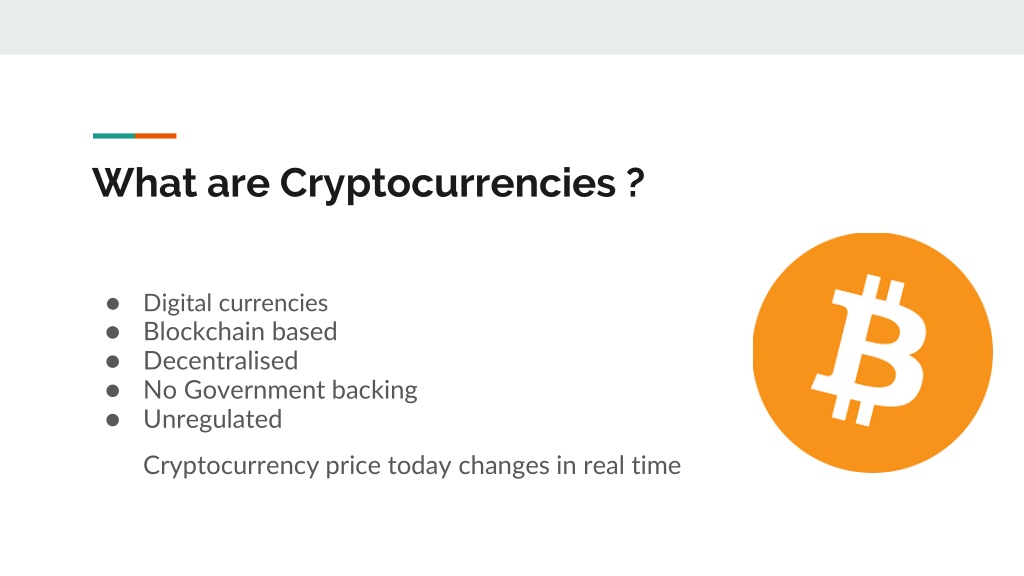Click the gray header band at the top
Image resolution: width=1024 pixels, height=576 pixels.
[512, 27]
